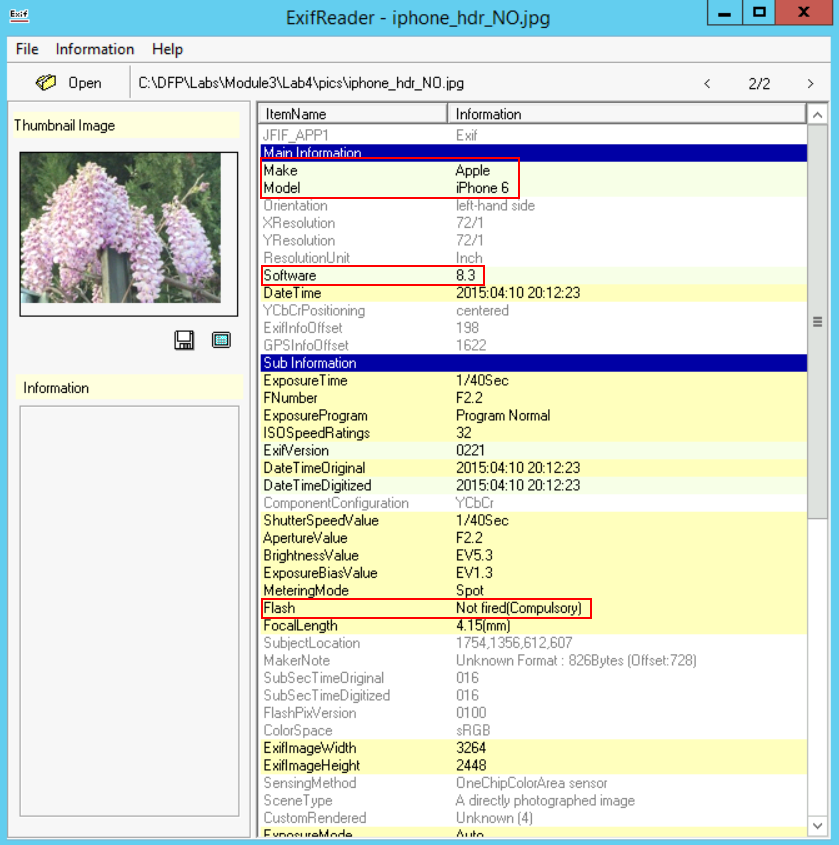This screenshot has height=845, width=839.
Task: Click the Open folder icon in toolbar
Action: [46, 83]
